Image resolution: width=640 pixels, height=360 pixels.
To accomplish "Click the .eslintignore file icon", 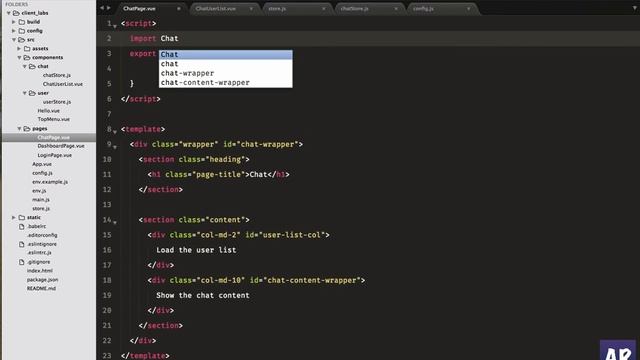I will coord(22,244).
